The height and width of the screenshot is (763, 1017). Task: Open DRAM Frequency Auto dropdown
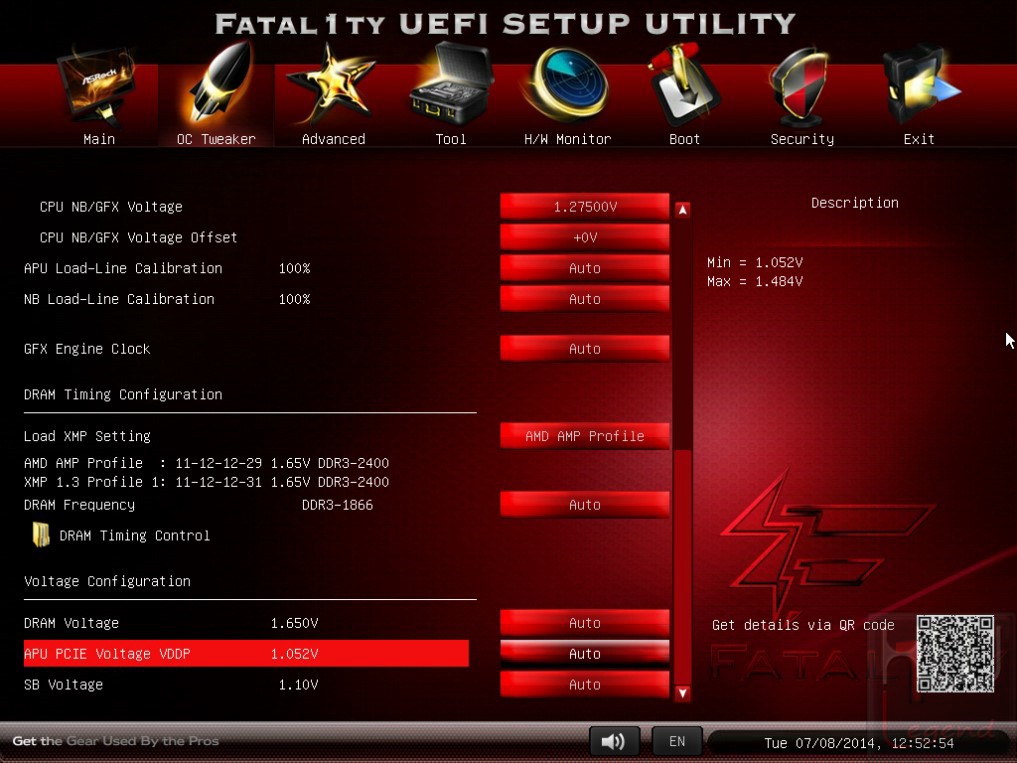[584, 505]
